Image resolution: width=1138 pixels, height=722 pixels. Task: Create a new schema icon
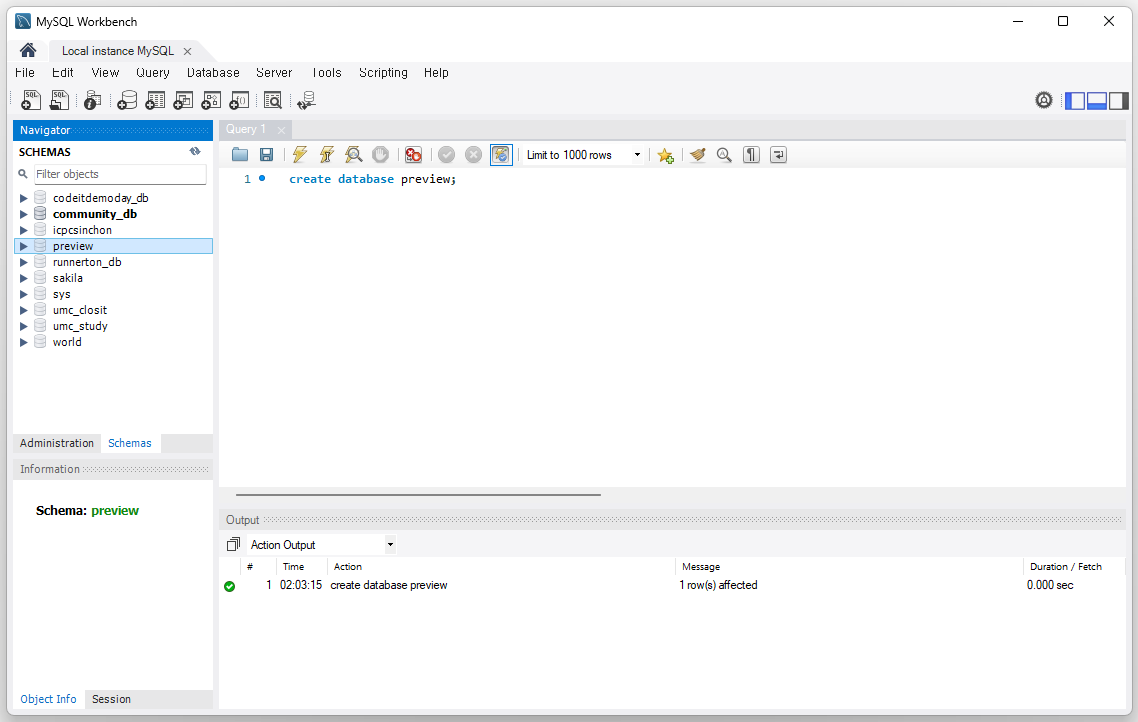pyautogui.click(x=127, y=100)
